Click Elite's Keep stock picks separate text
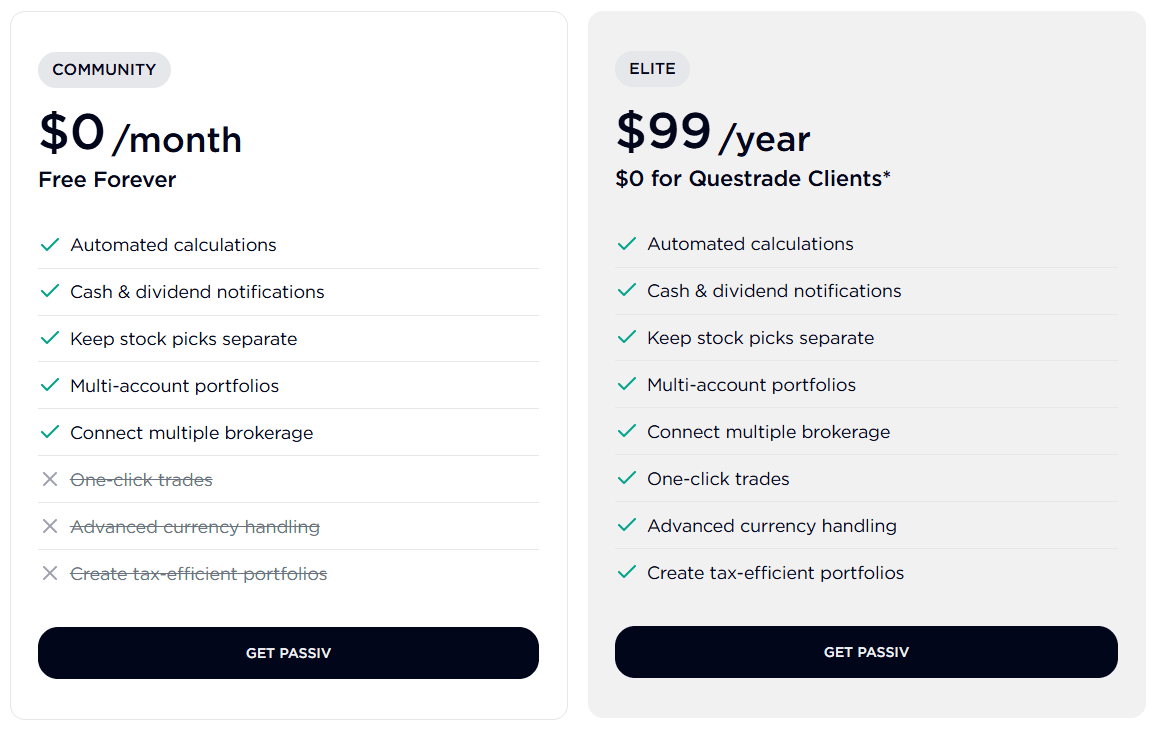 point(760,338)
